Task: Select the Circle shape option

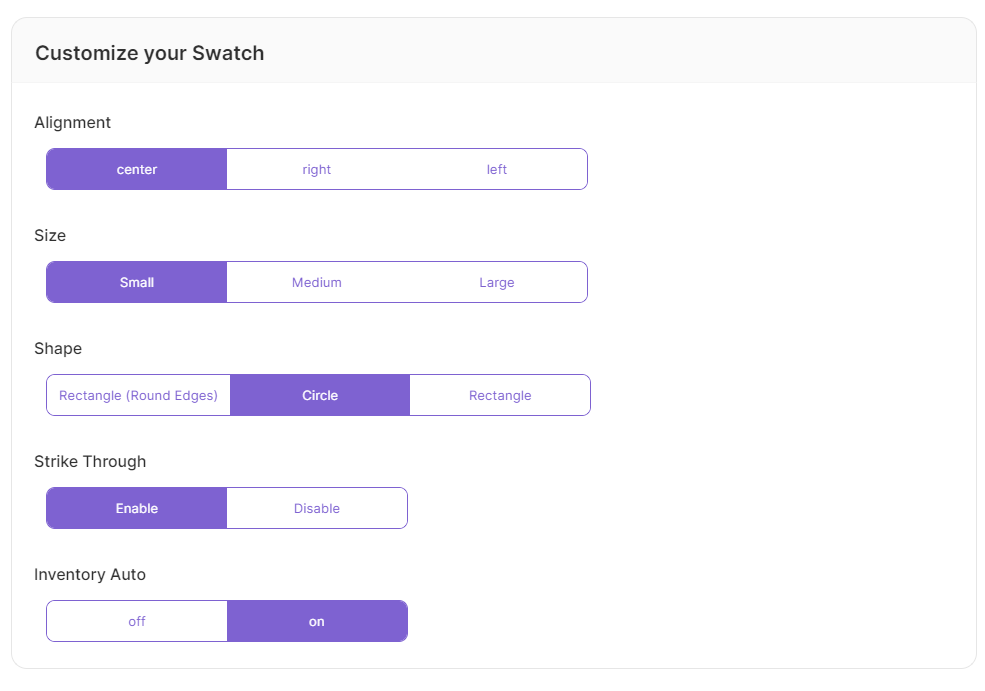Action: [x=320, y=395]
